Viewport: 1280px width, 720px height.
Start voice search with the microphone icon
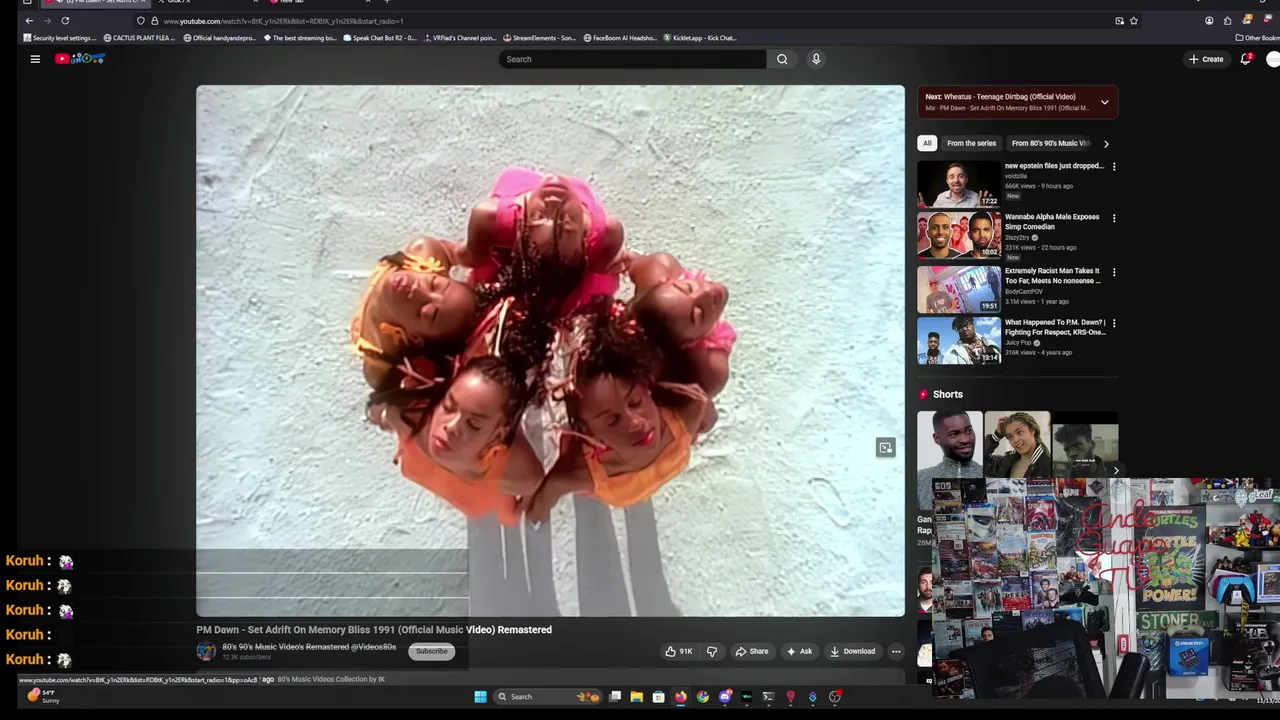816,59
